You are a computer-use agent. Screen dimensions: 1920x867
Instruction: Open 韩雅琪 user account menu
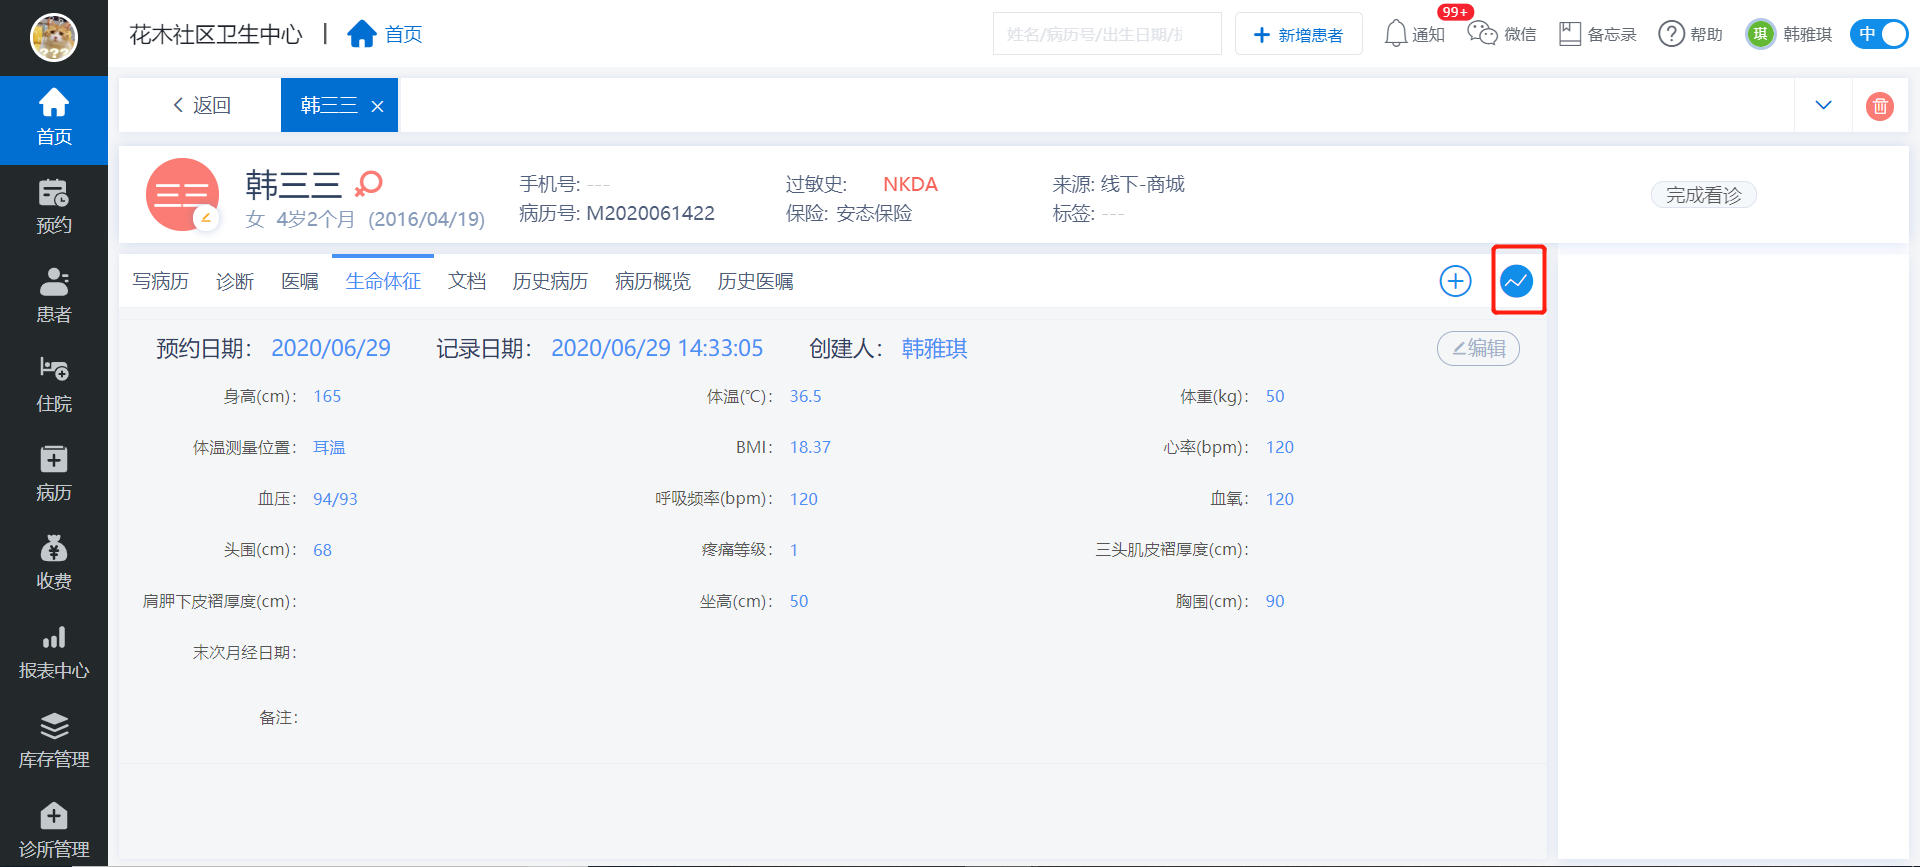(x=1789, y=34)
